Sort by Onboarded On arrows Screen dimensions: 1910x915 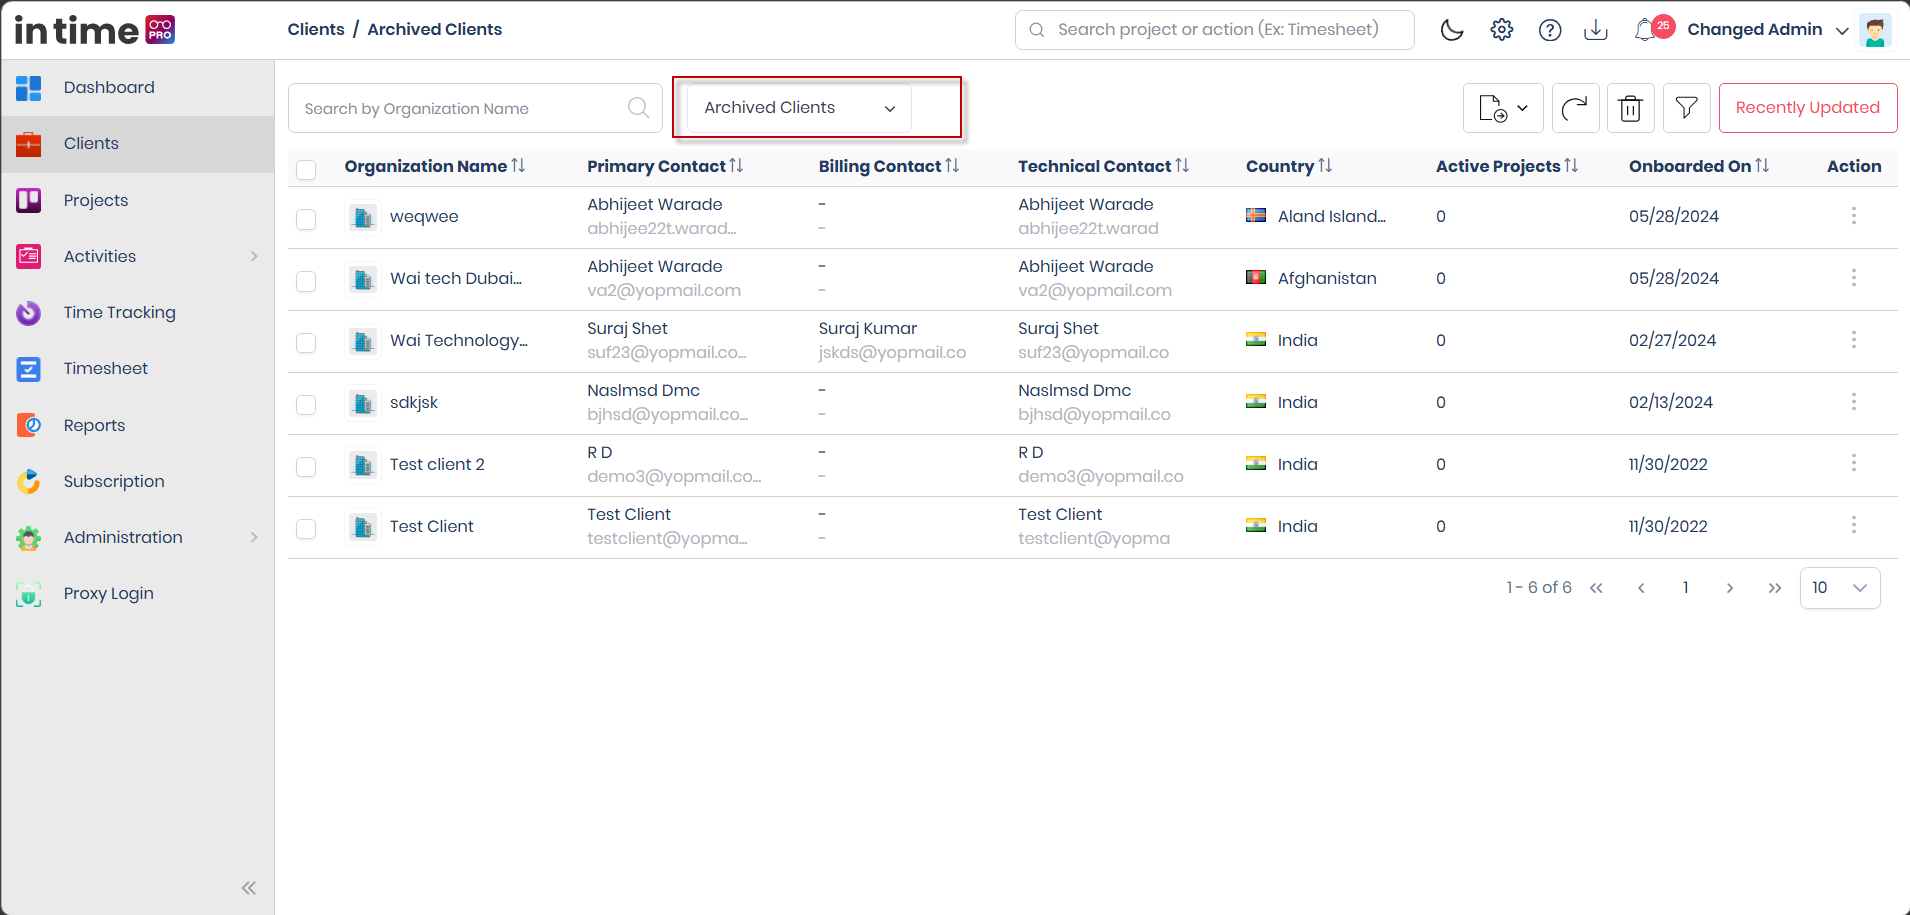point(1762,166)
